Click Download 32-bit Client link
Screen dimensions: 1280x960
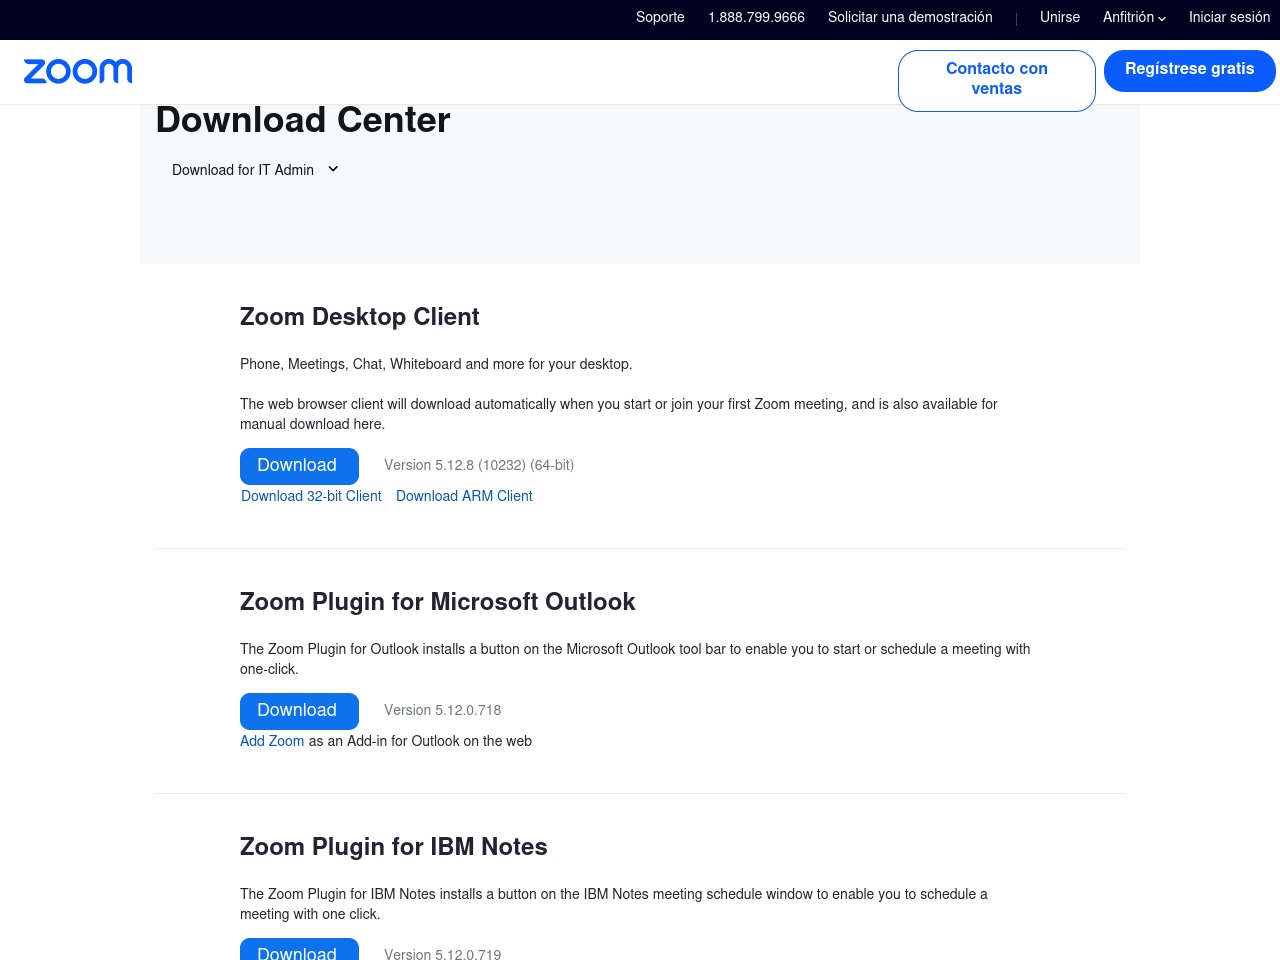pyautogui.click(x=311, y=496)
